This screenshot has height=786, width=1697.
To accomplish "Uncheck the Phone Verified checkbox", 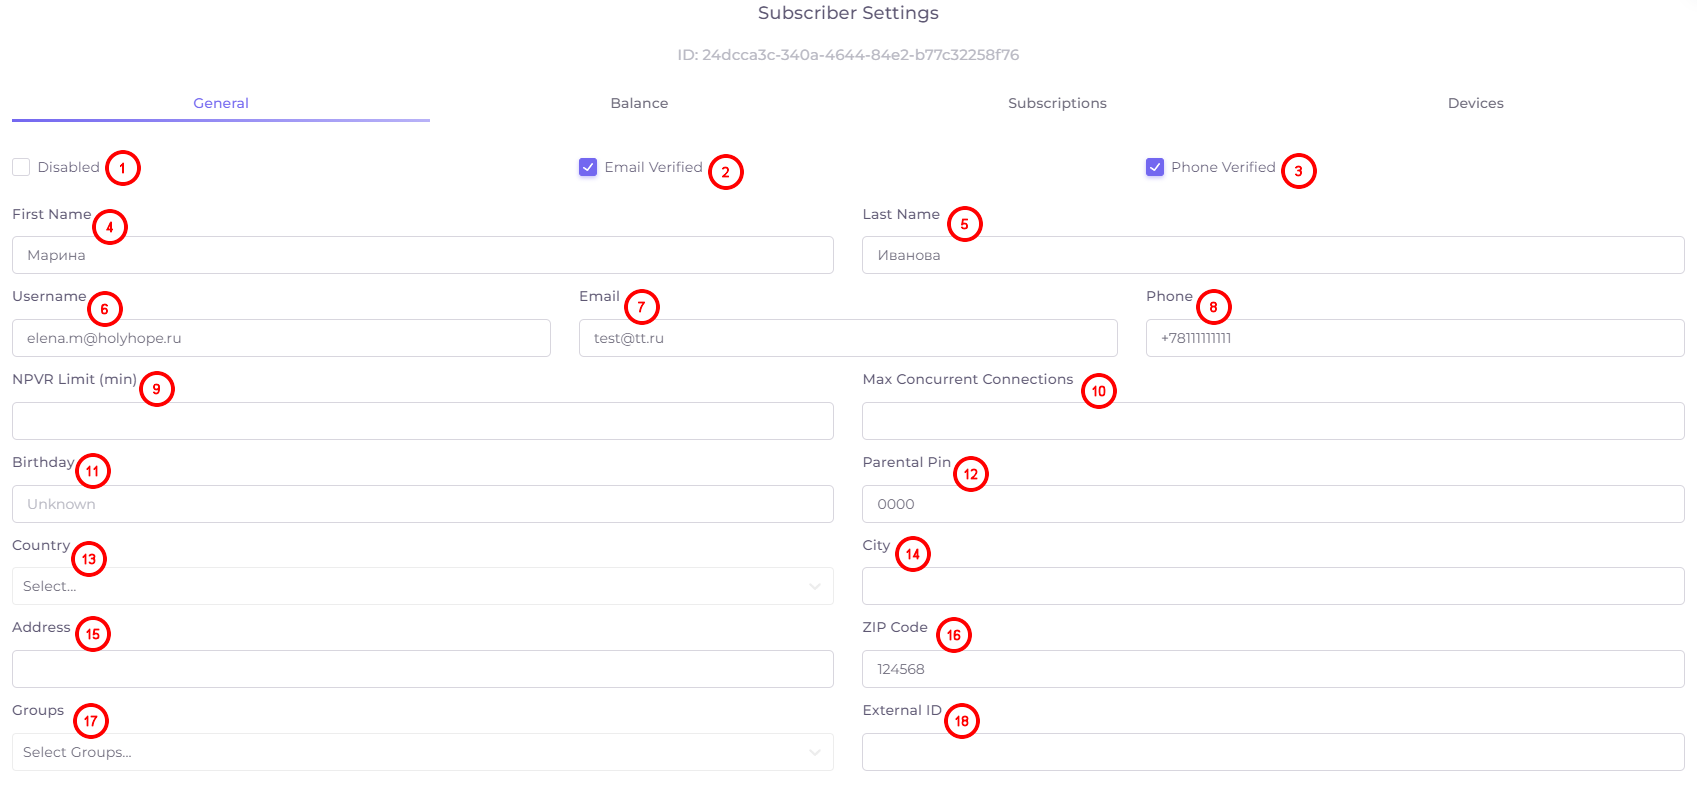I will [1155, 167].
